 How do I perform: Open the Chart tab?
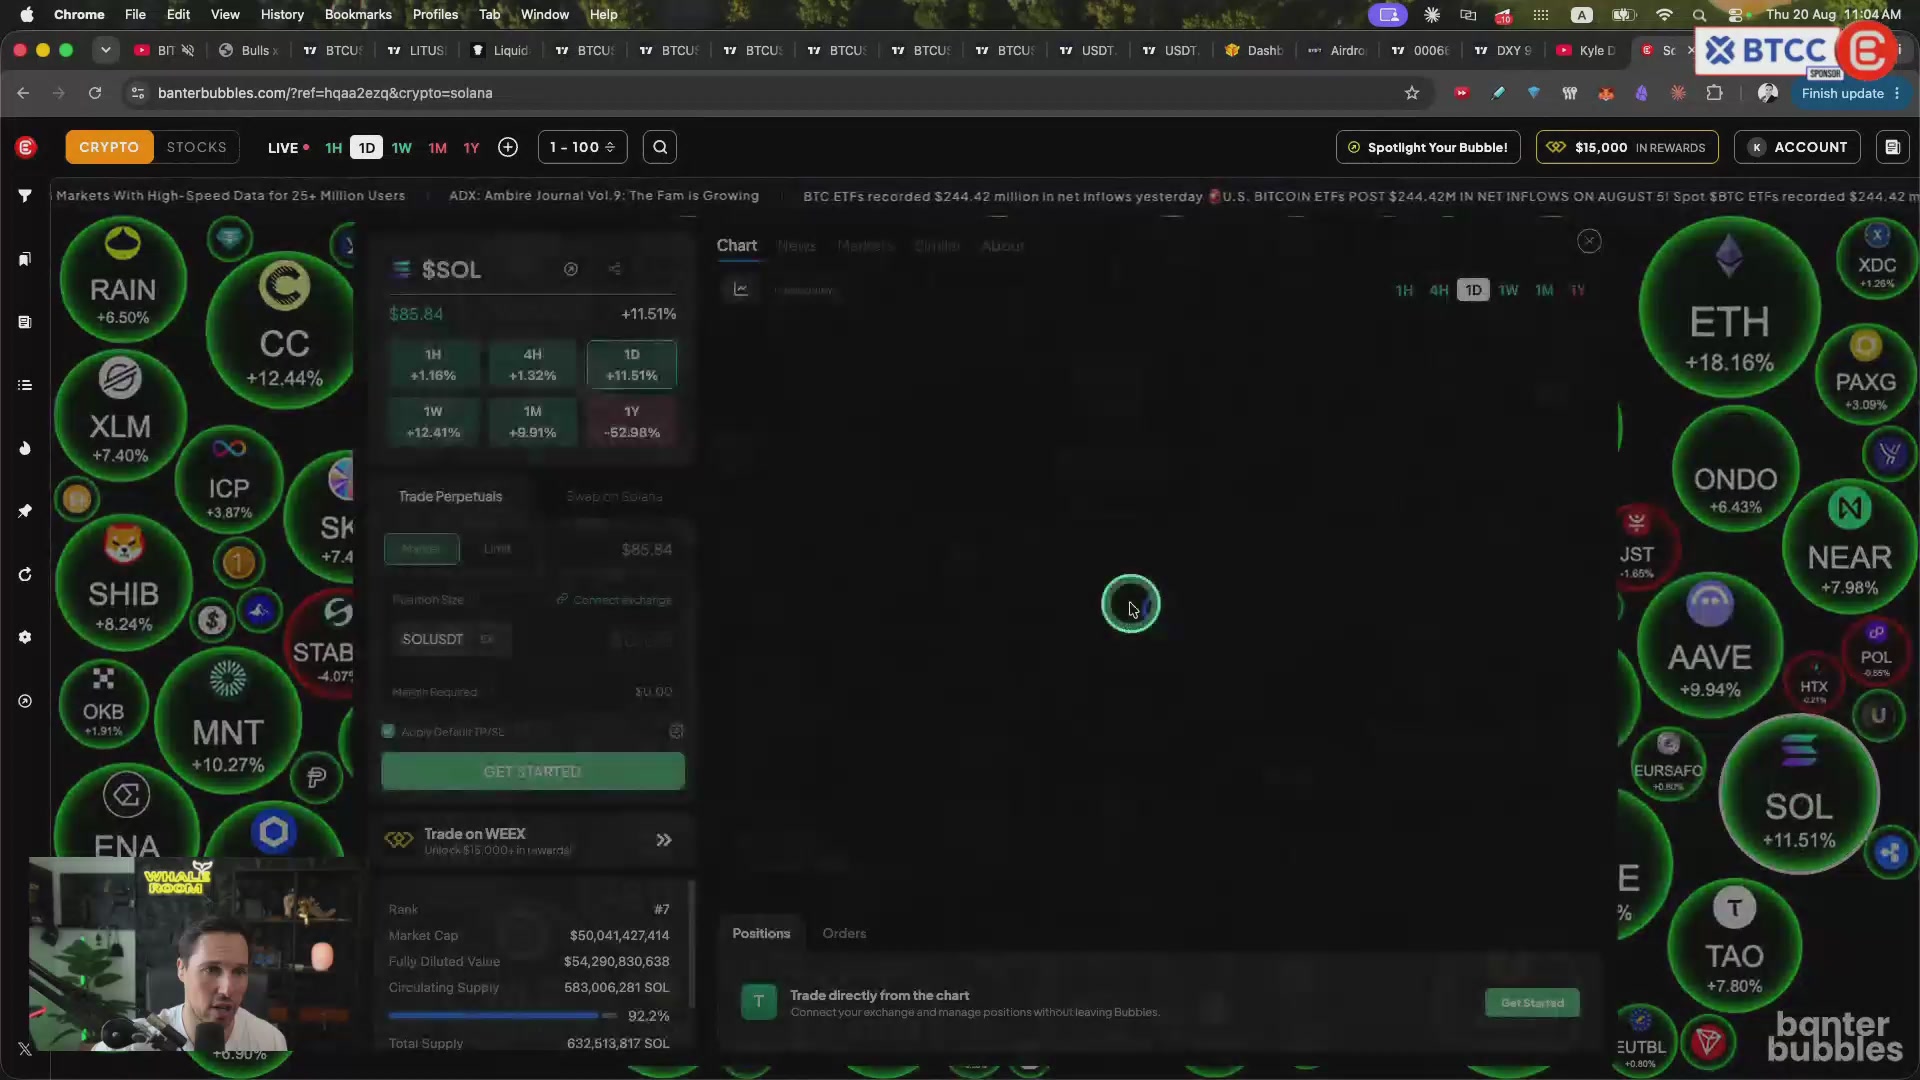[737, 246]
